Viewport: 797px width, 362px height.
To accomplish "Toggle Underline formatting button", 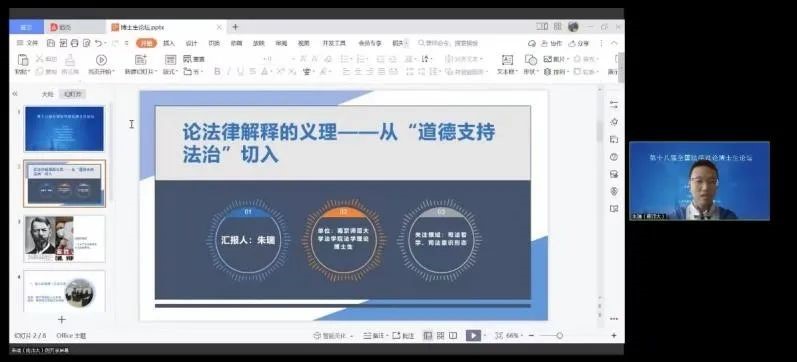I will tap(240, 72).
